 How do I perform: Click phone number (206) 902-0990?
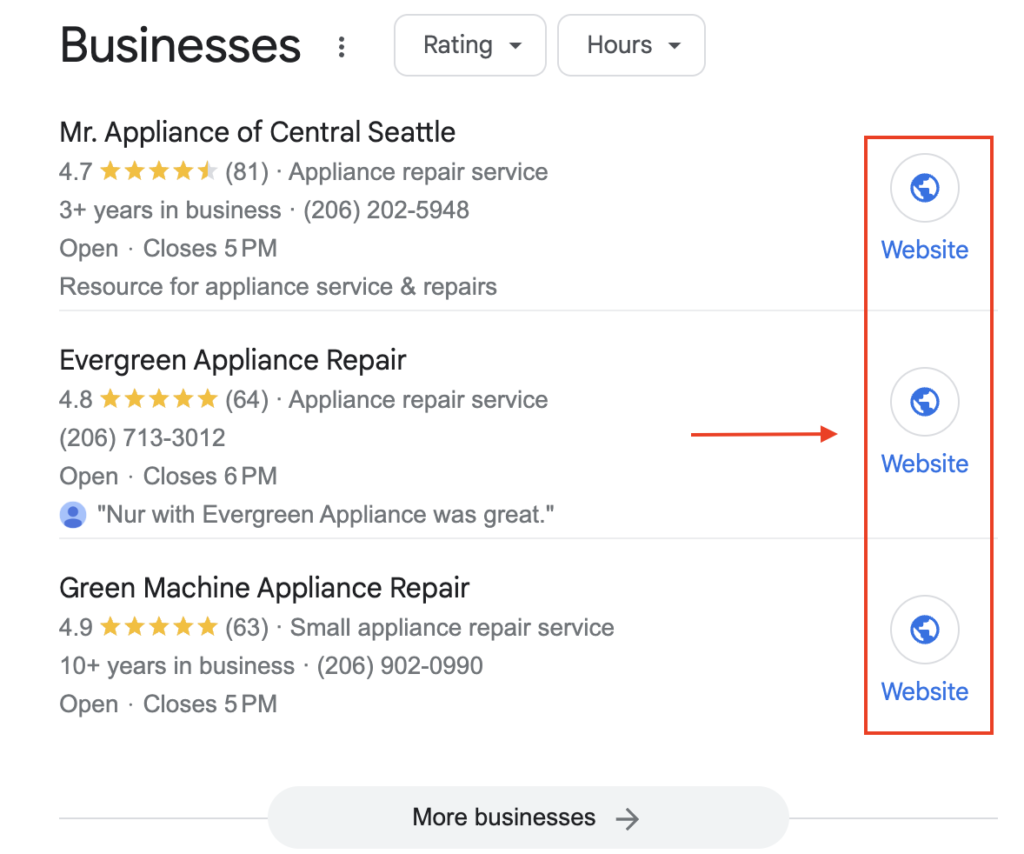click(400, 666)
